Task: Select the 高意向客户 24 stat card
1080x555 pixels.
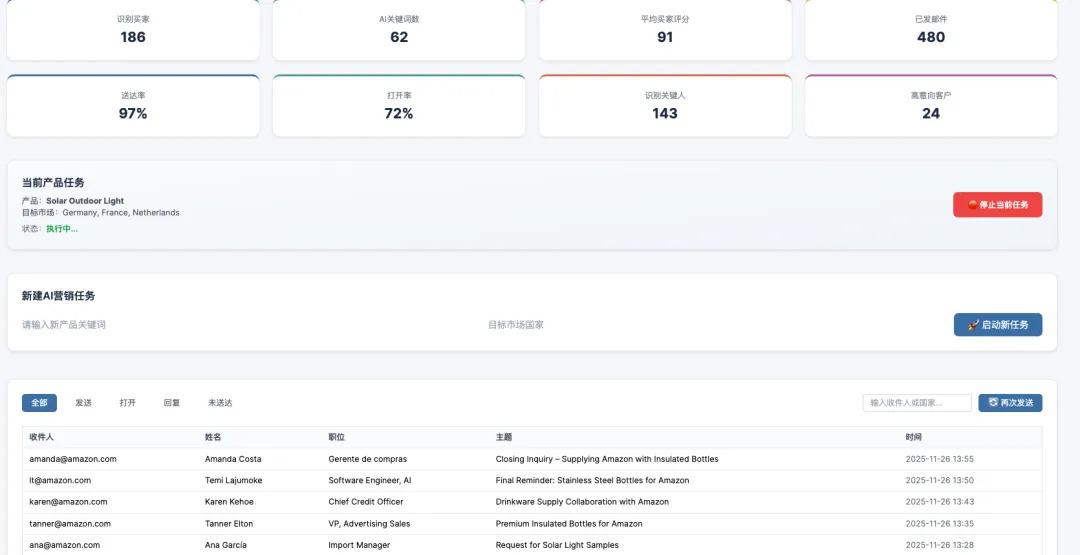Action: click(x=930, y=106)
